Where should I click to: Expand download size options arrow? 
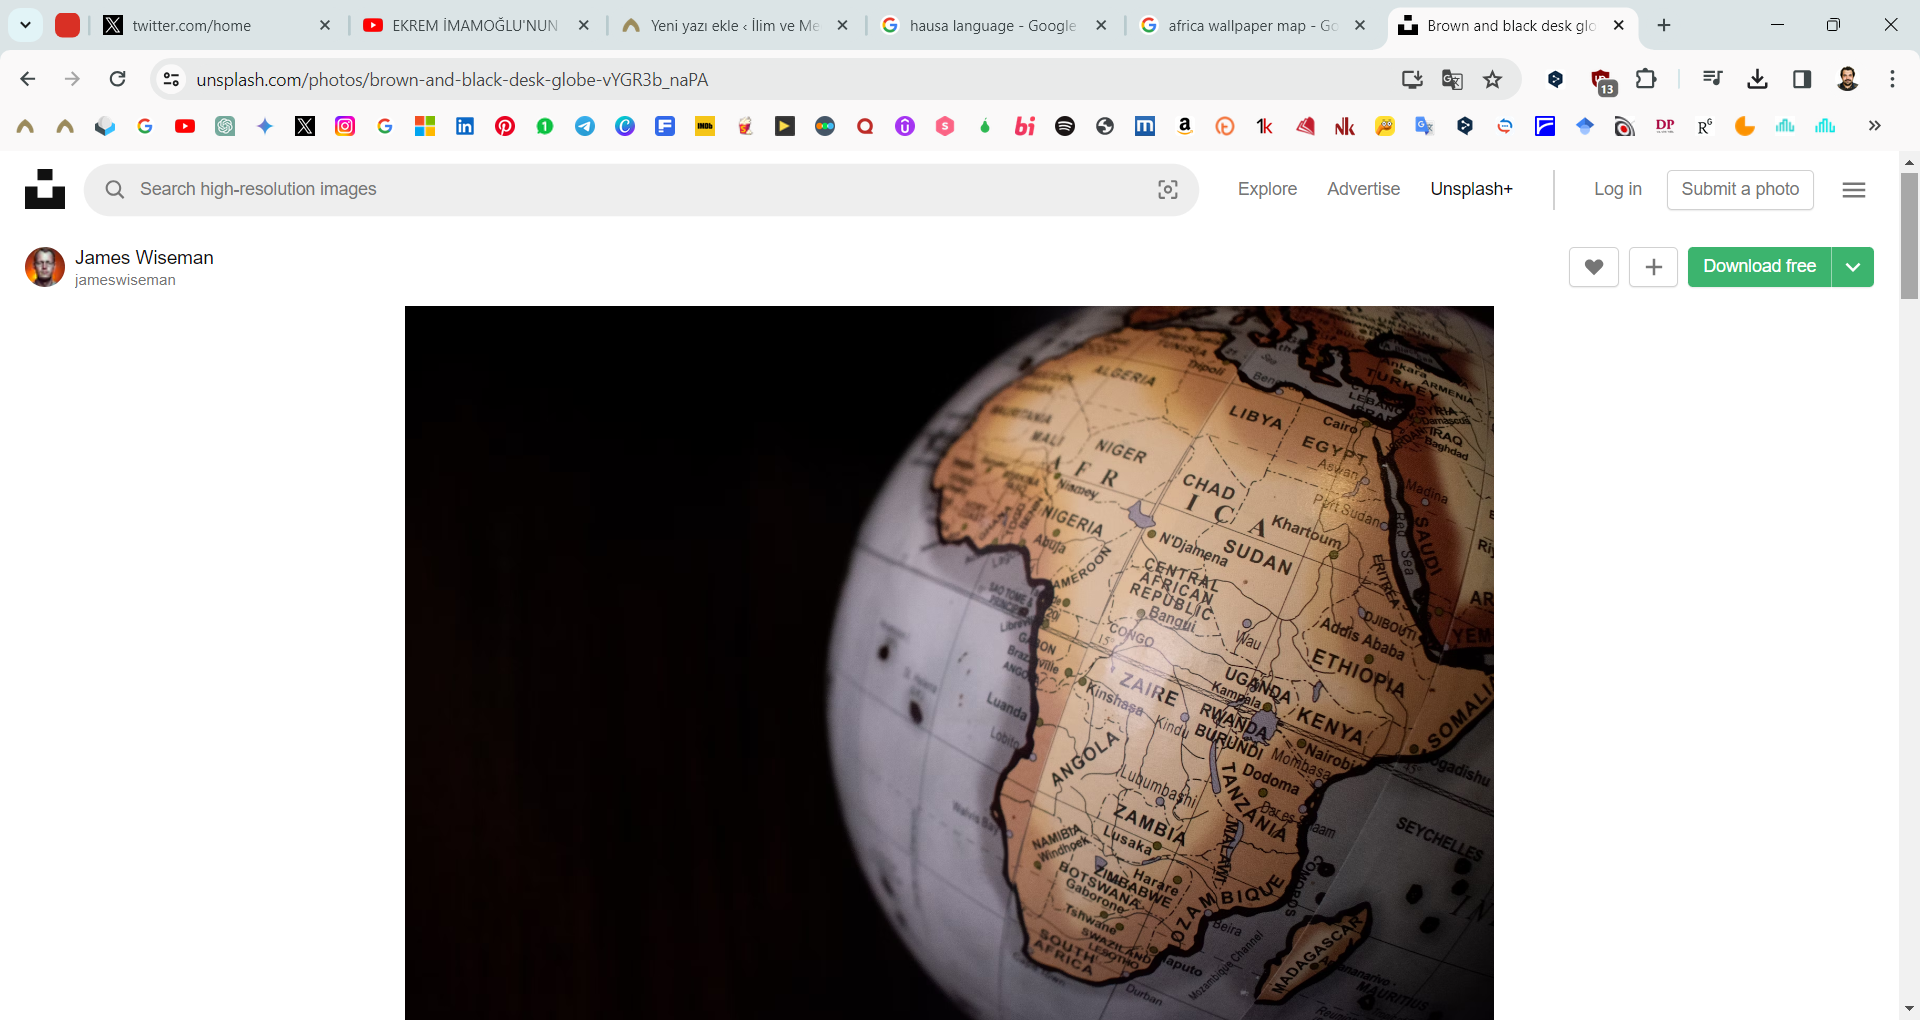click(x=1853, y=267)
